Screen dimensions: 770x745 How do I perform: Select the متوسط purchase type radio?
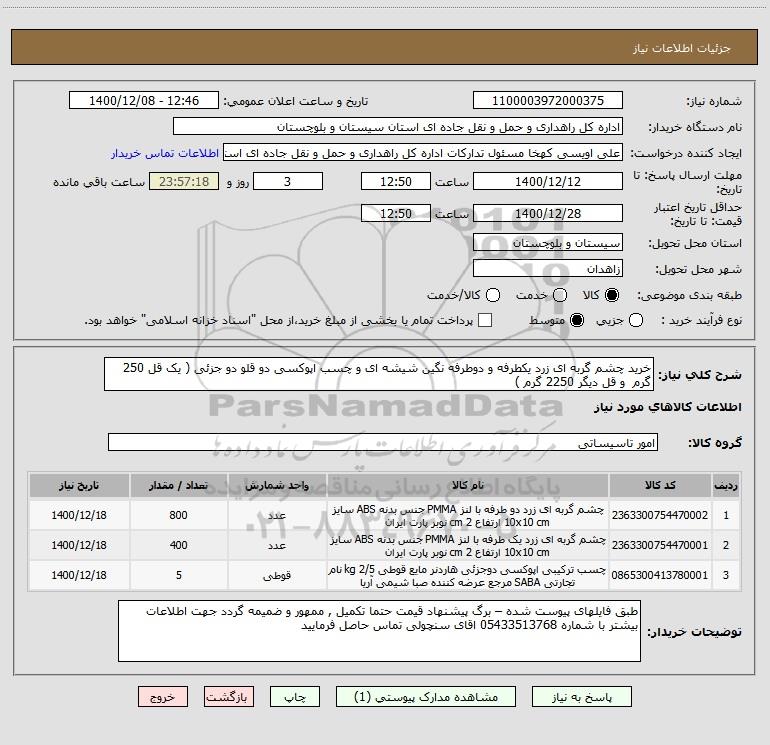coord(577,320)
